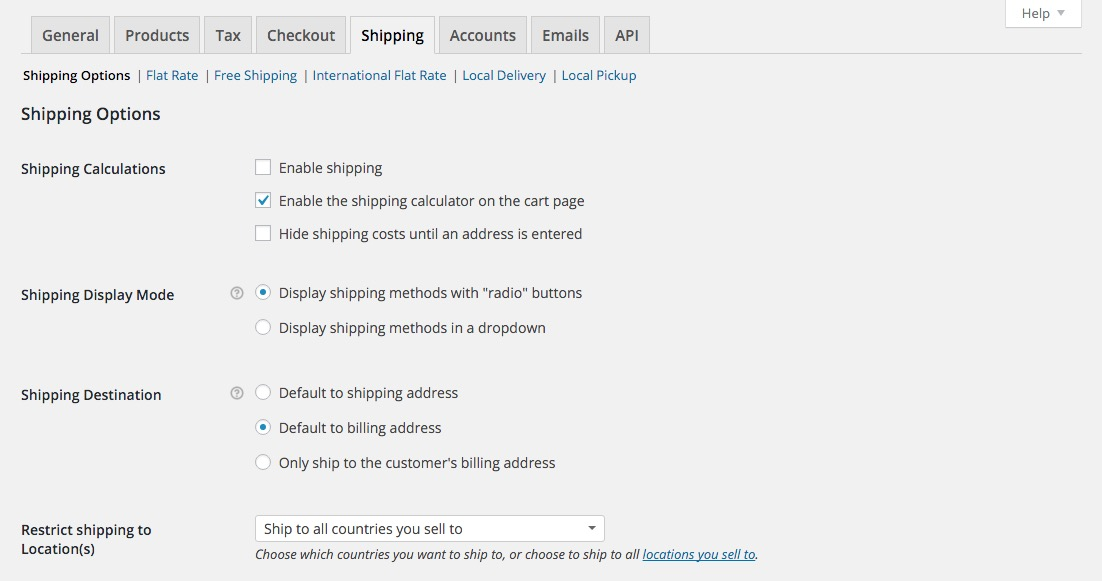1102x581 pixels.
Task: Select radio buttons display mode
Action: [263, 293]
